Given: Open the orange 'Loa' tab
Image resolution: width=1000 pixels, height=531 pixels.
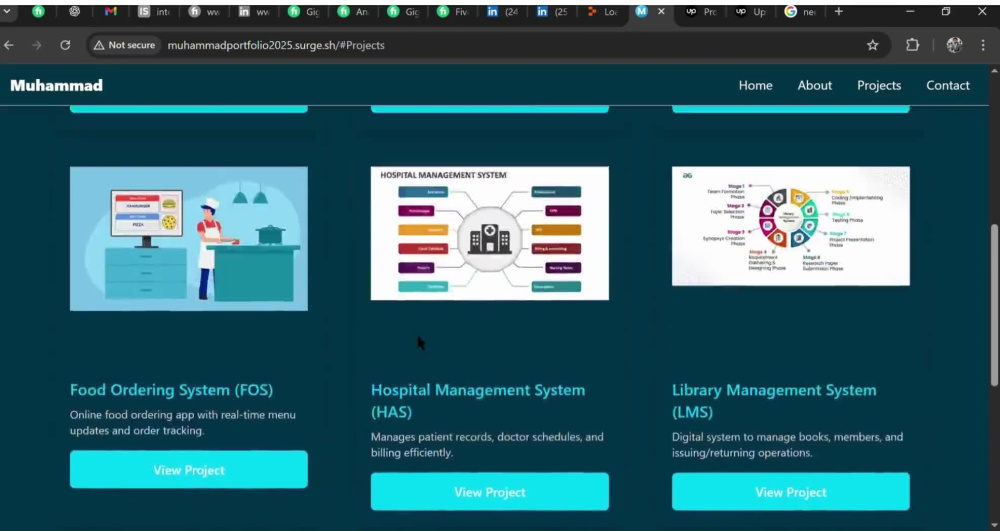Looking at the screenshot, I should (603, 11).
